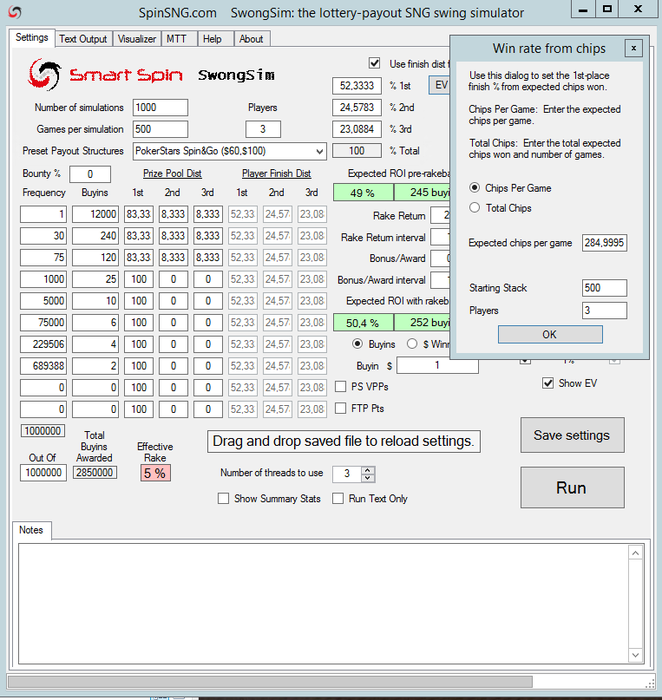Screen dimensions: 662x700
Task: Click the Number of threads value field
Action: [347, 474]
